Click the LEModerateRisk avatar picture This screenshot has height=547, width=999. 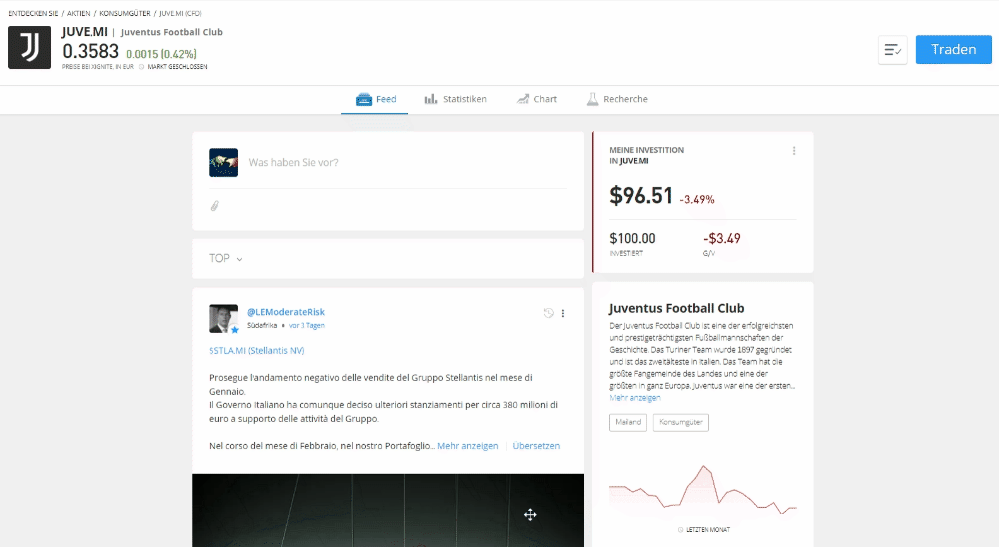coord(224,318)
